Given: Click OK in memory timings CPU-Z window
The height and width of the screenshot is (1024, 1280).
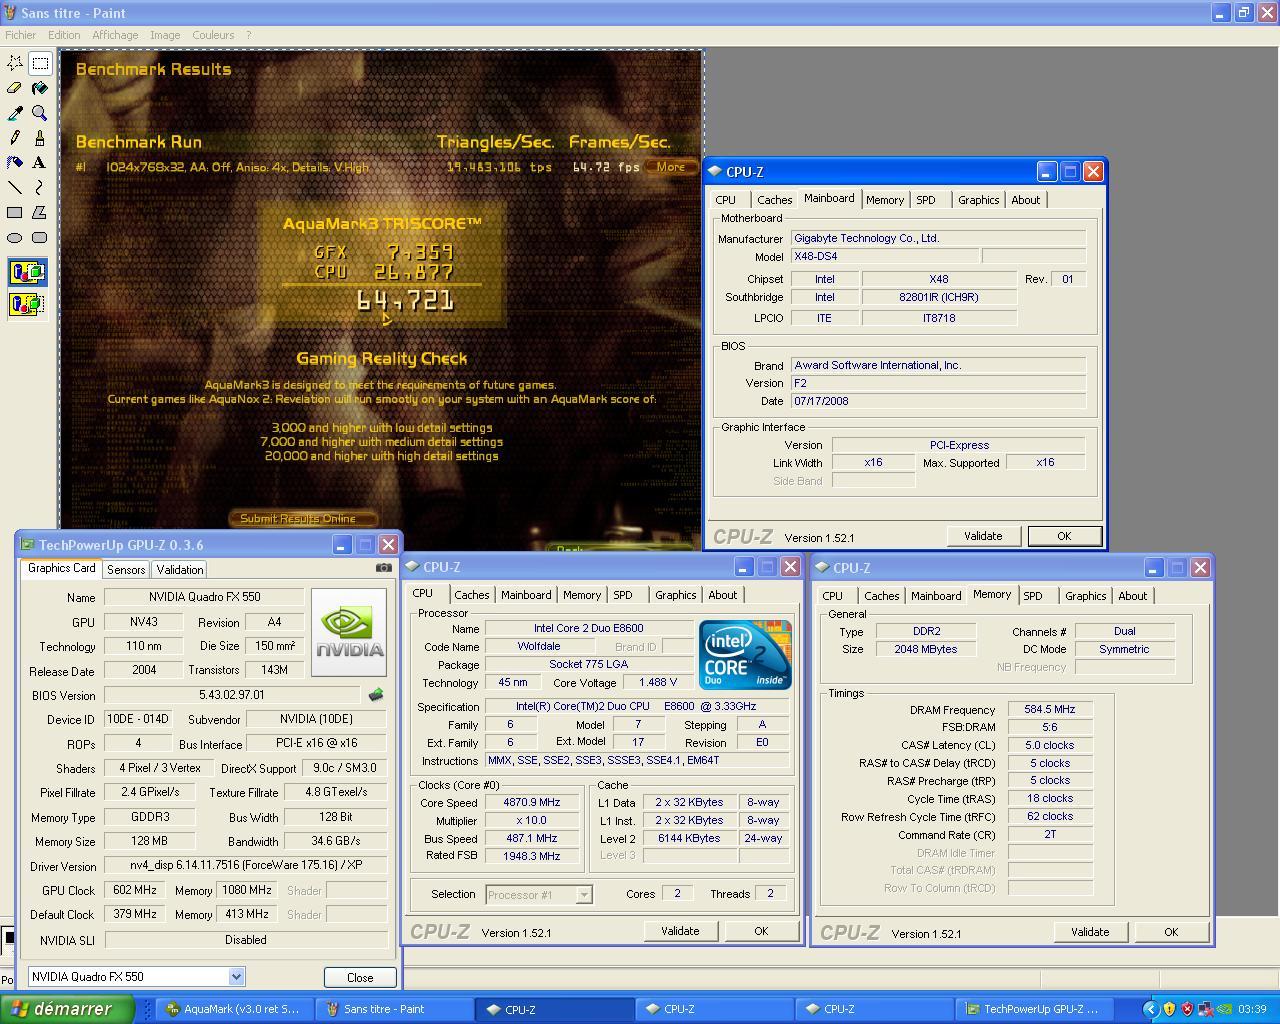Looking at the screenshot, I should click(1171, 932).
